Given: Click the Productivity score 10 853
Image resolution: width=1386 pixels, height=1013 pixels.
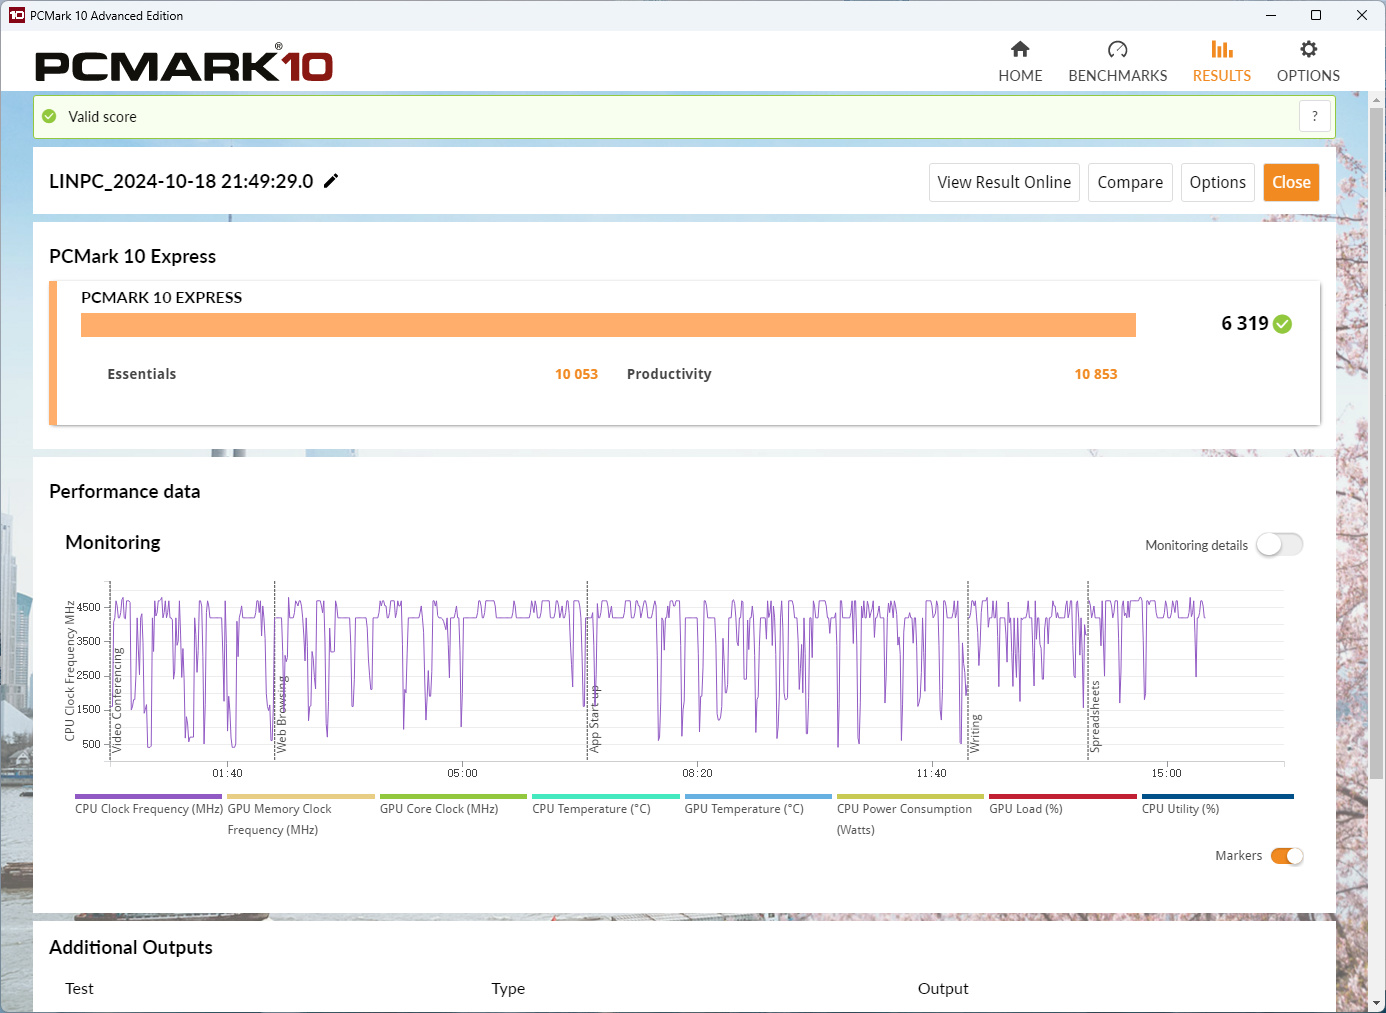Looking at the screenshot, I should (x=1096, y=374).
